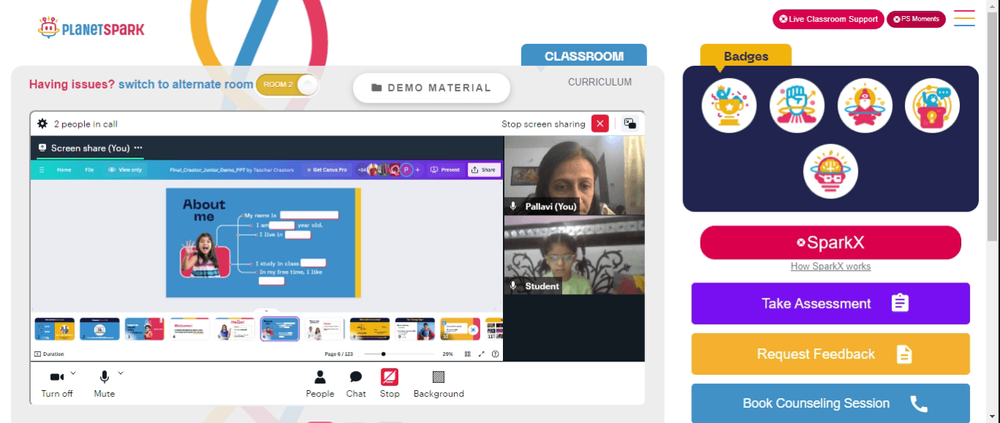Click Canva Present button
The height and width of the screenshot is (423, 1000).
tap(445, 170)
